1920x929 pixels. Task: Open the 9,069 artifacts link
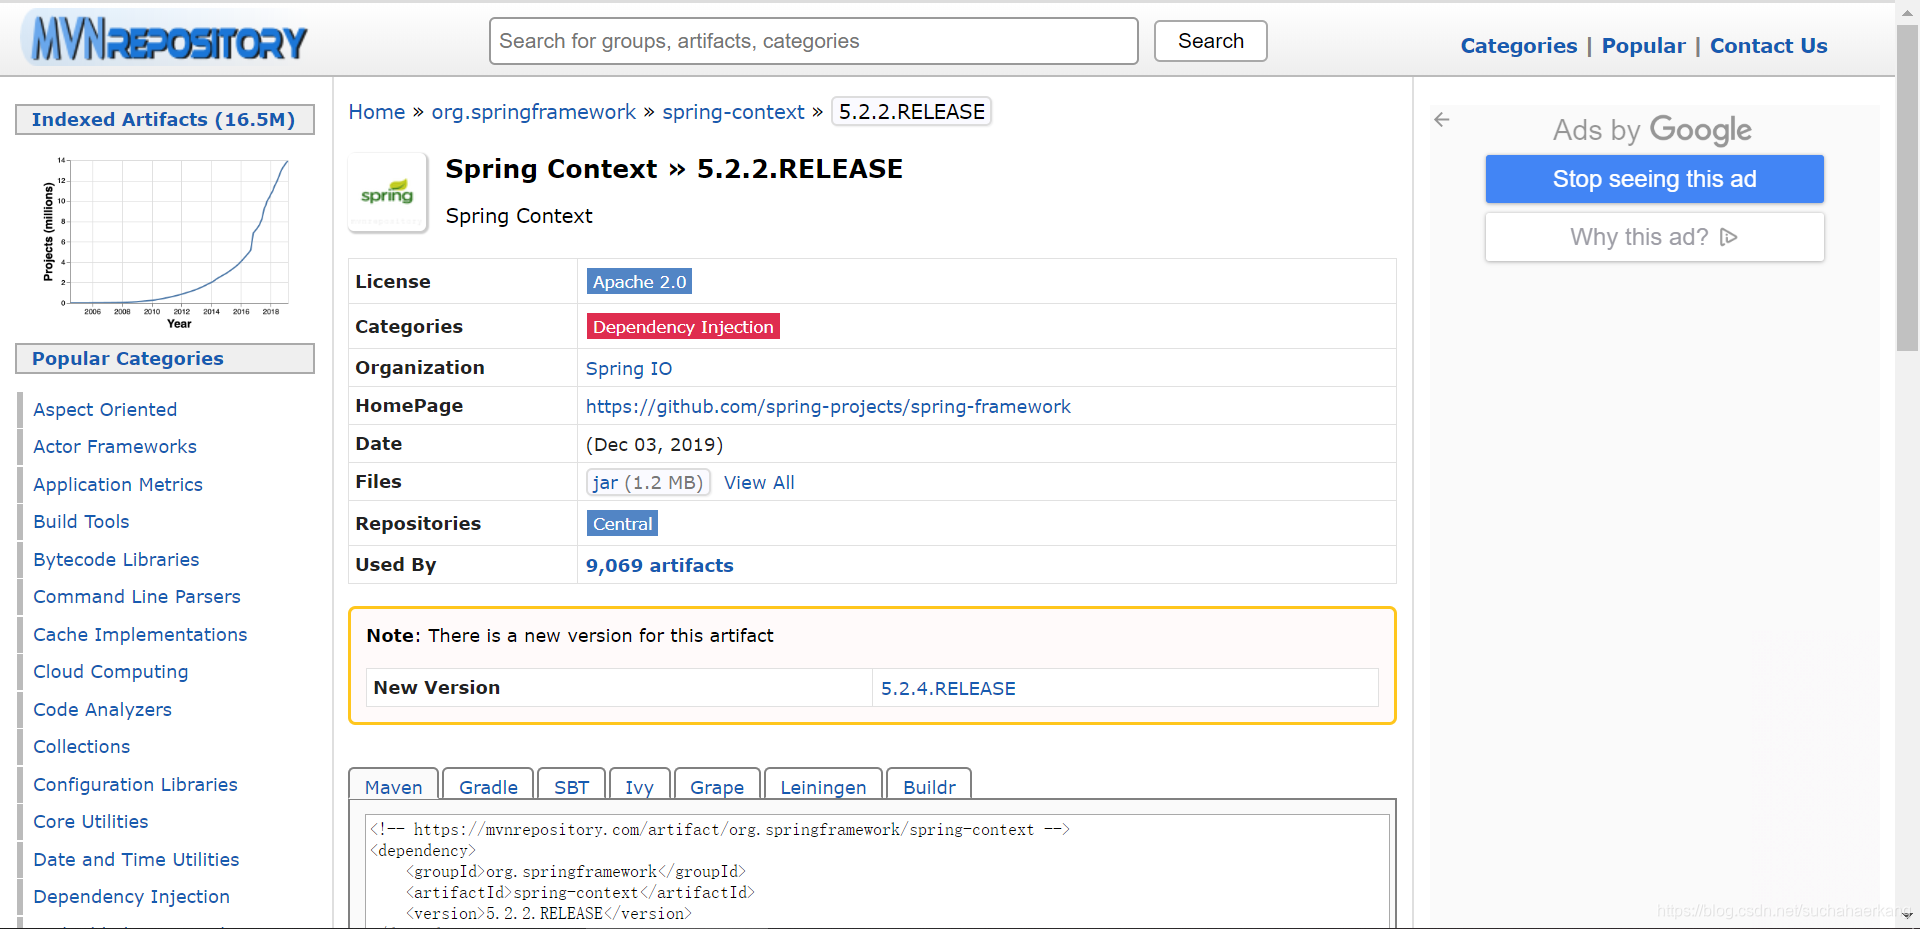pos(659,565)
